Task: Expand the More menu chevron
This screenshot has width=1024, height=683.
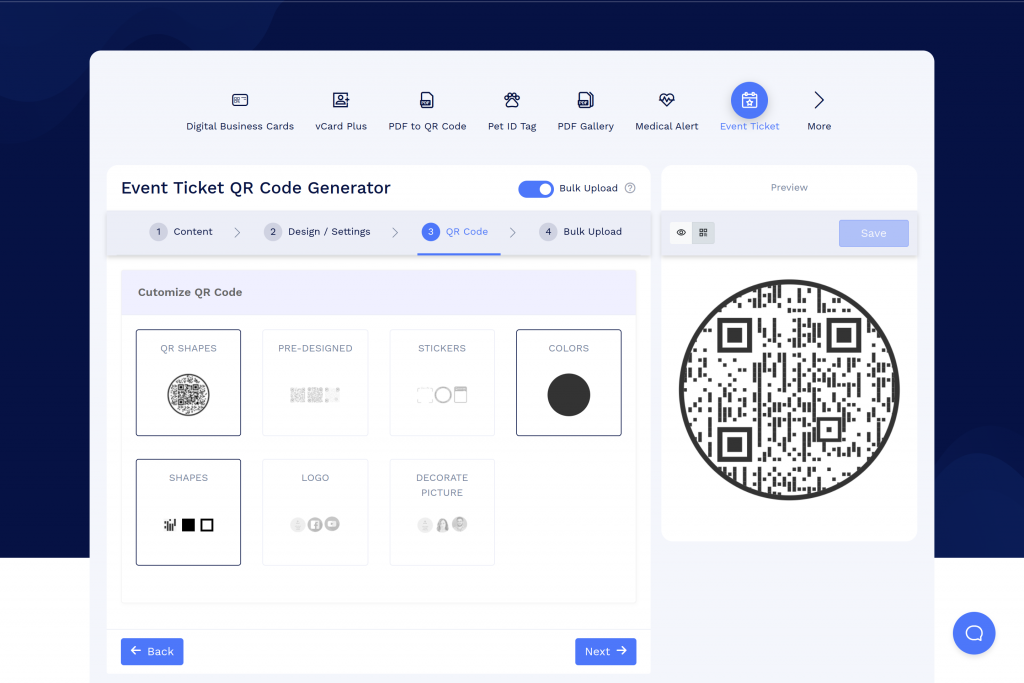Action: [818, 99]
